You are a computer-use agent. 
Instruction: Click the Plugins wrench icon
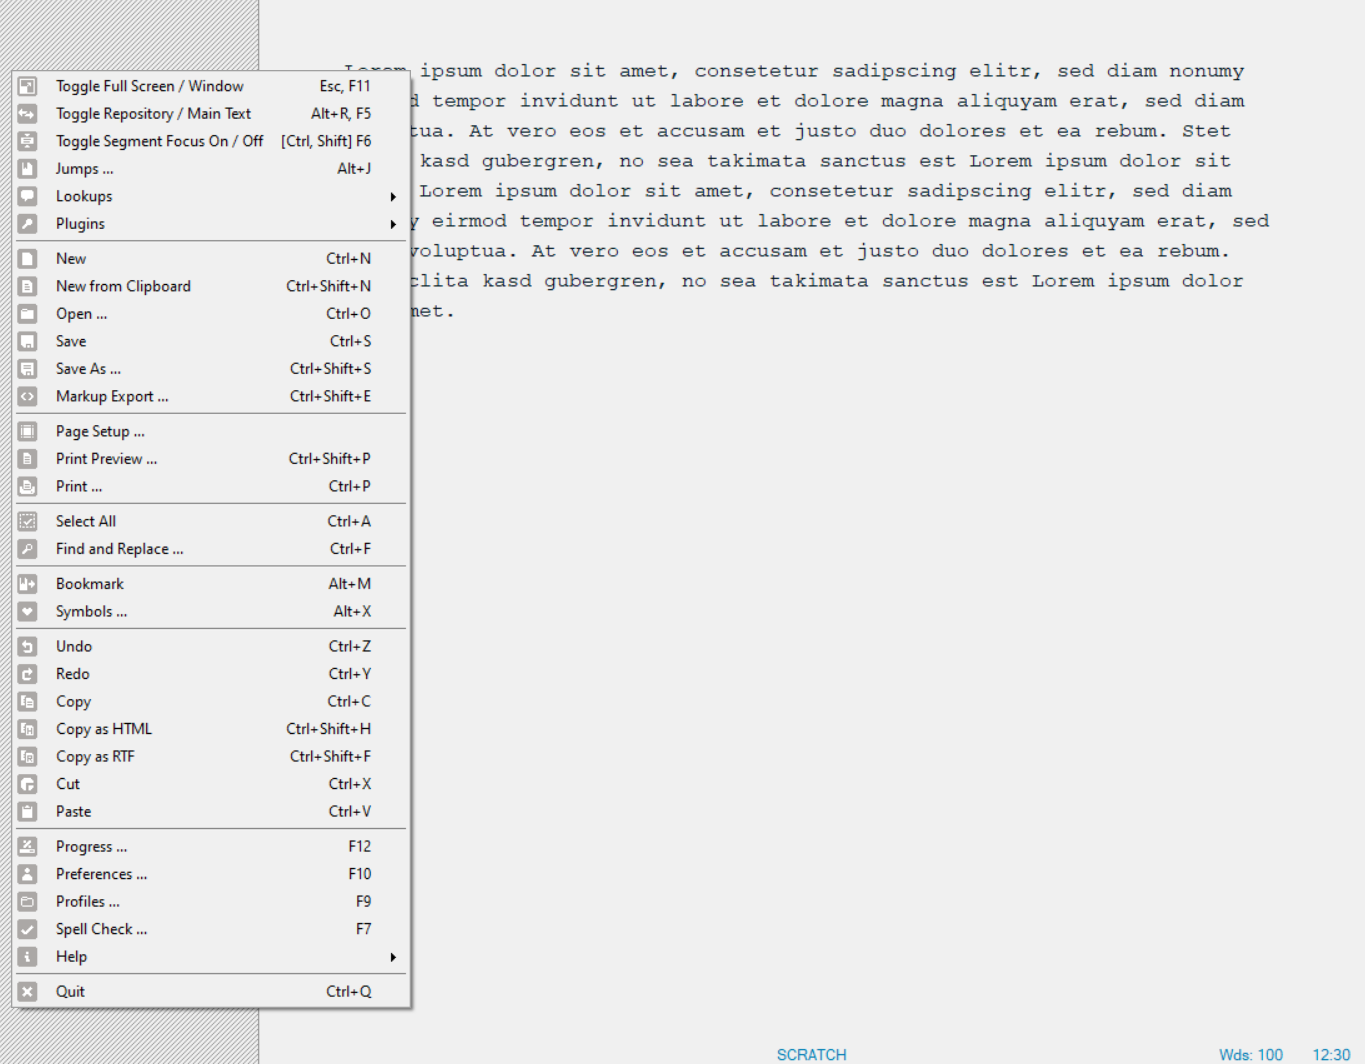point(28,224)
